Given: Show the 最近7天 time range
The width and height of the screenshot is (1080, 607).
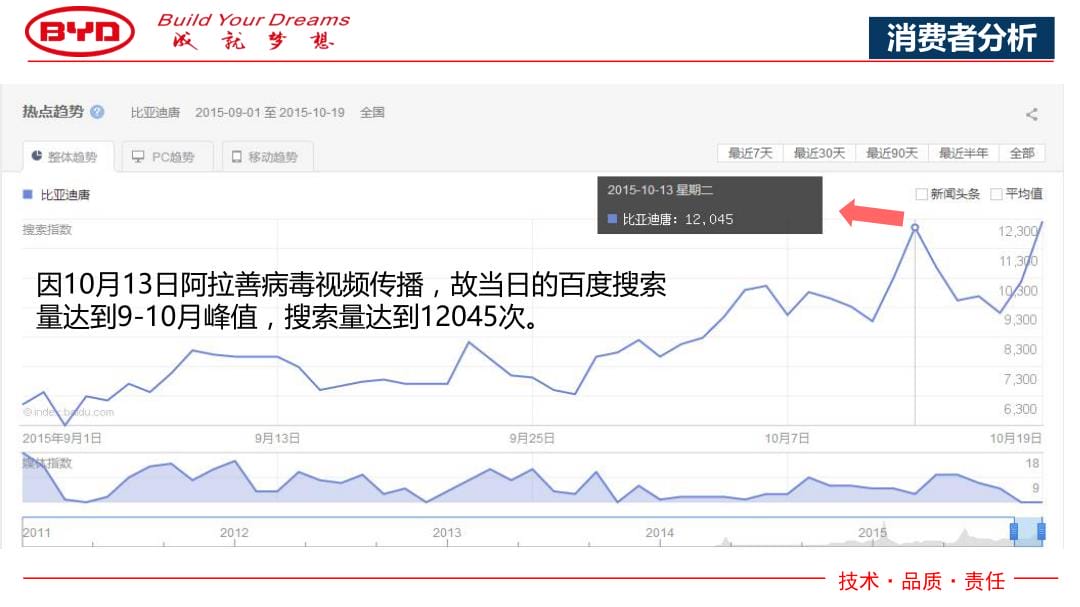Looking at the screenshot, I should coord(750,153).
